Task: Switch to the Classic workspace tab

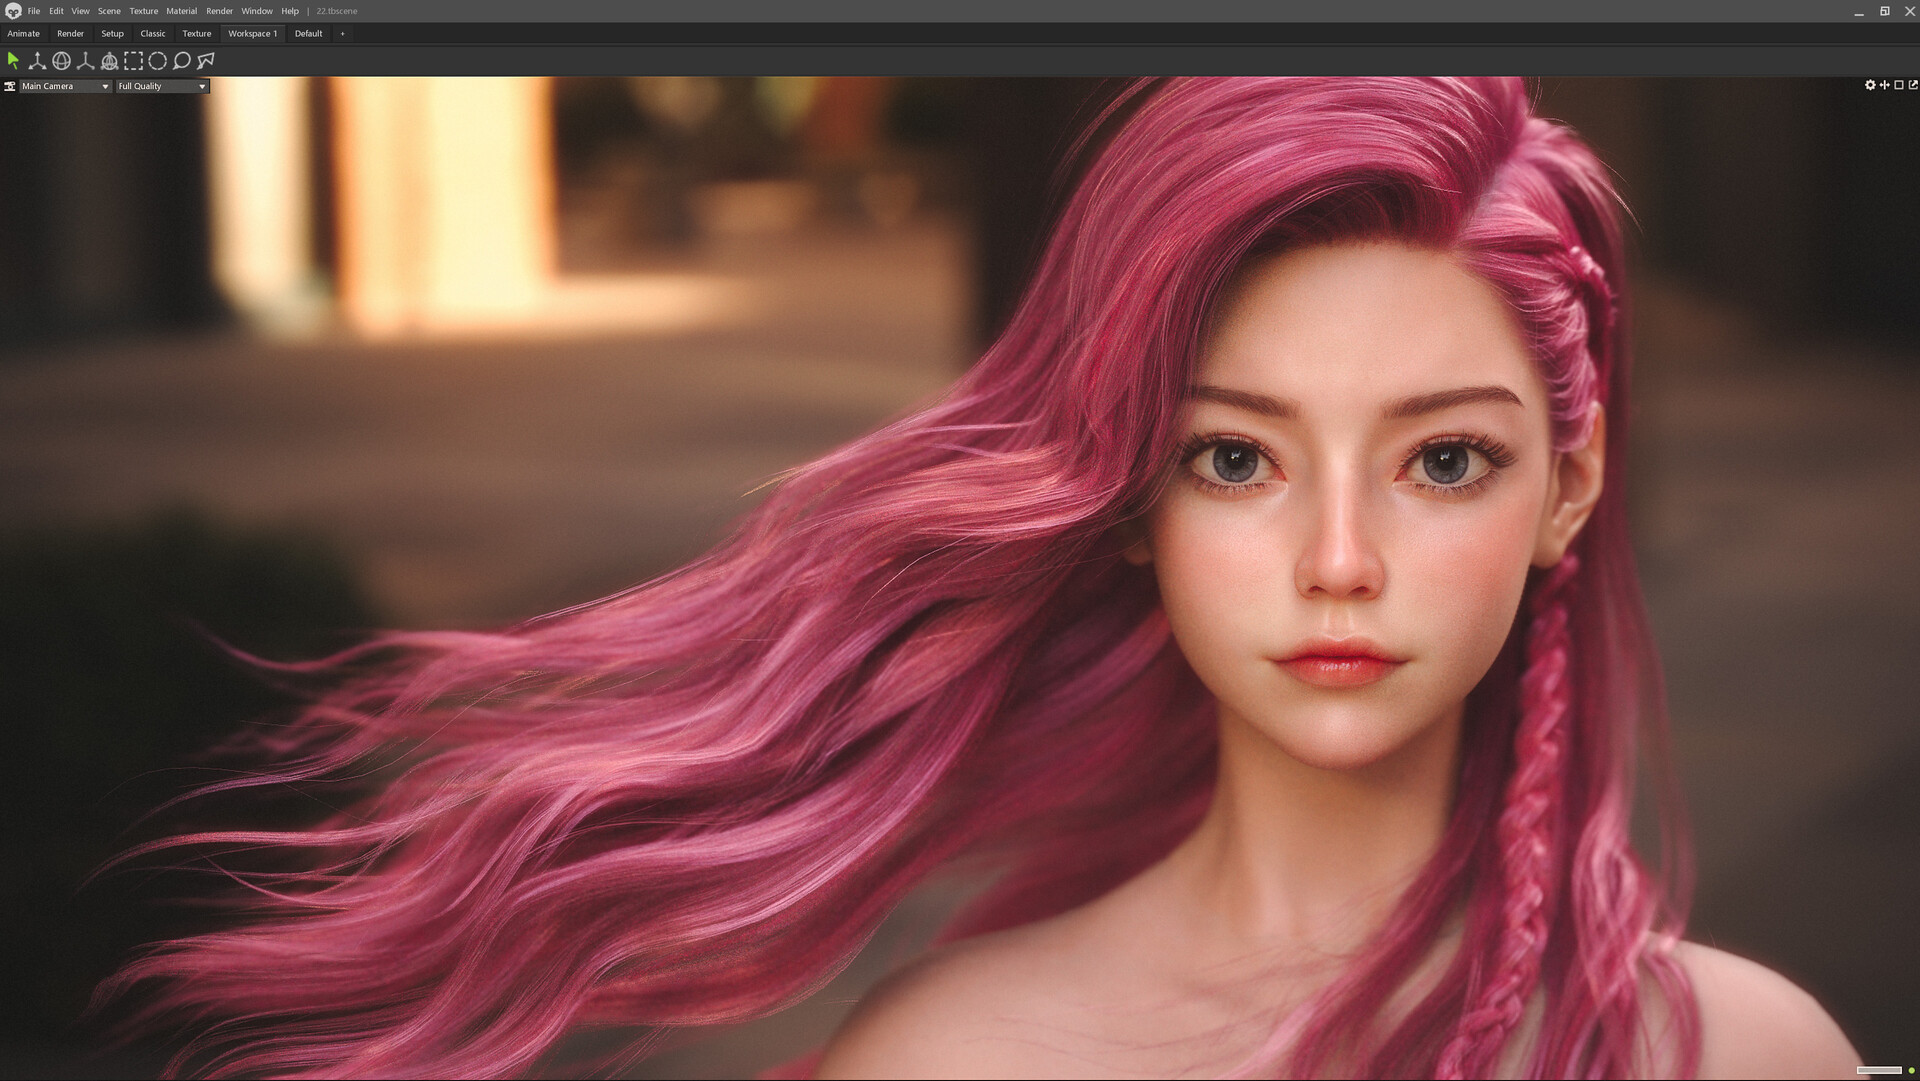Action: (153, 33)
